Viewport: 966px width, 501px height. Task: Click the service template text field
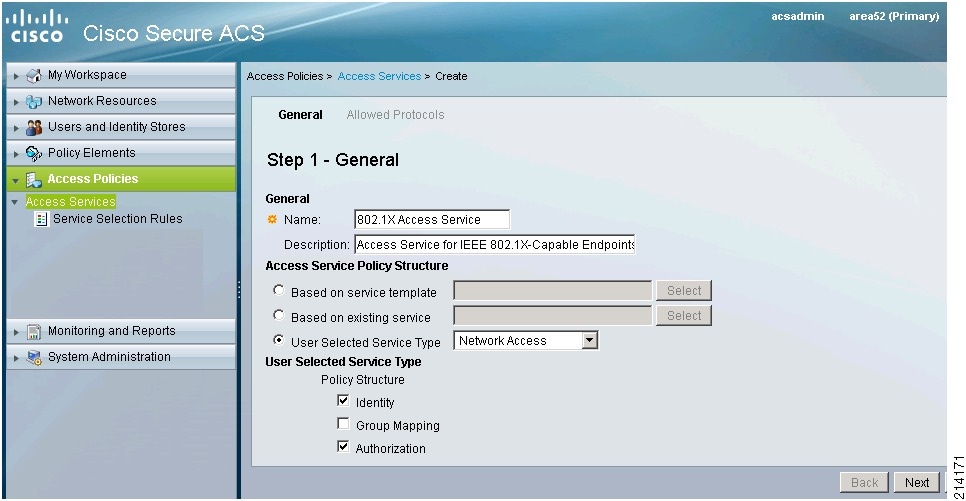[553, 290]
